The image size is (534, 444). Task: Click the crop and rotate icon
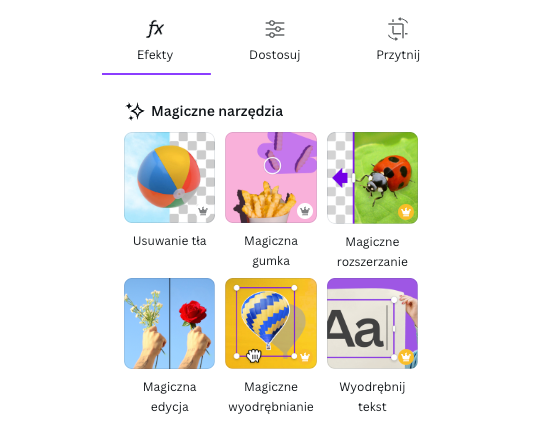pyautogui.click(x=398, y=29)
